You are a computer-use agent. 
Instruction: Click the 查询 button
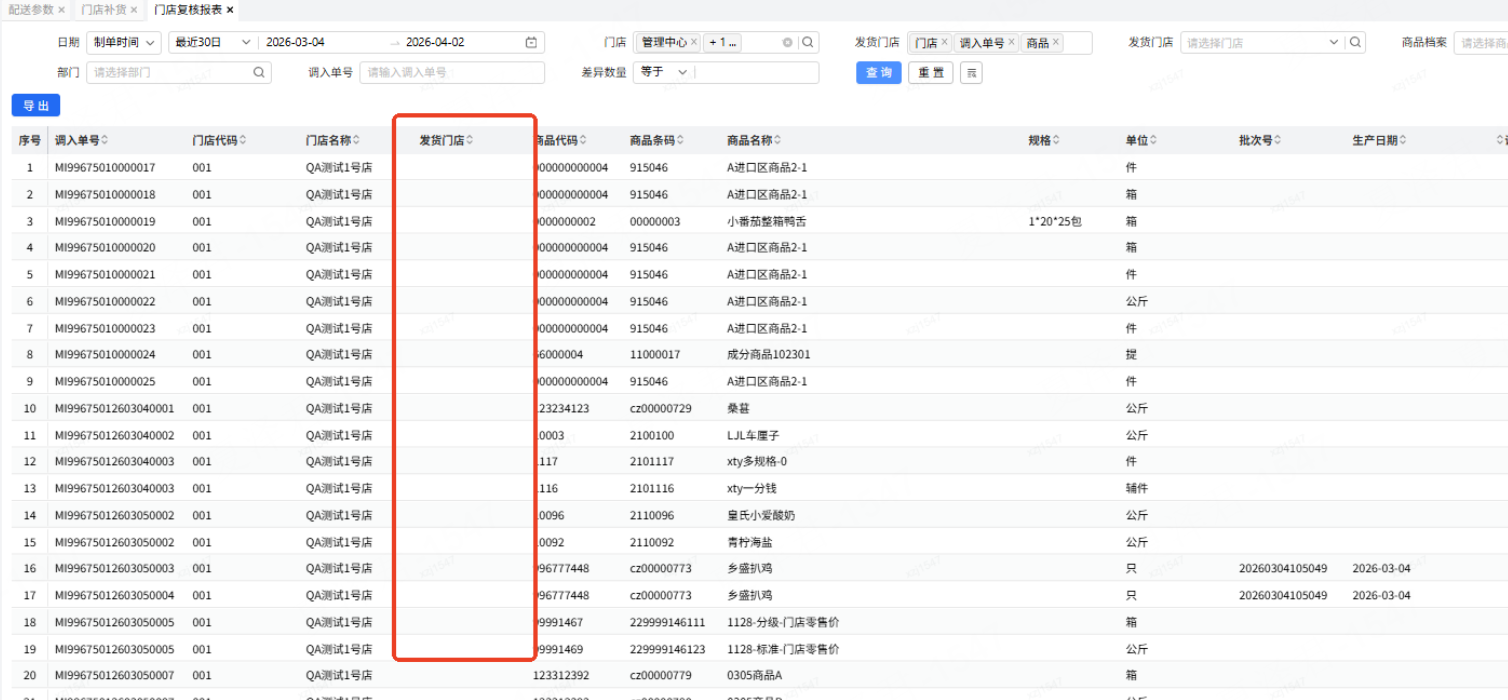878,73
